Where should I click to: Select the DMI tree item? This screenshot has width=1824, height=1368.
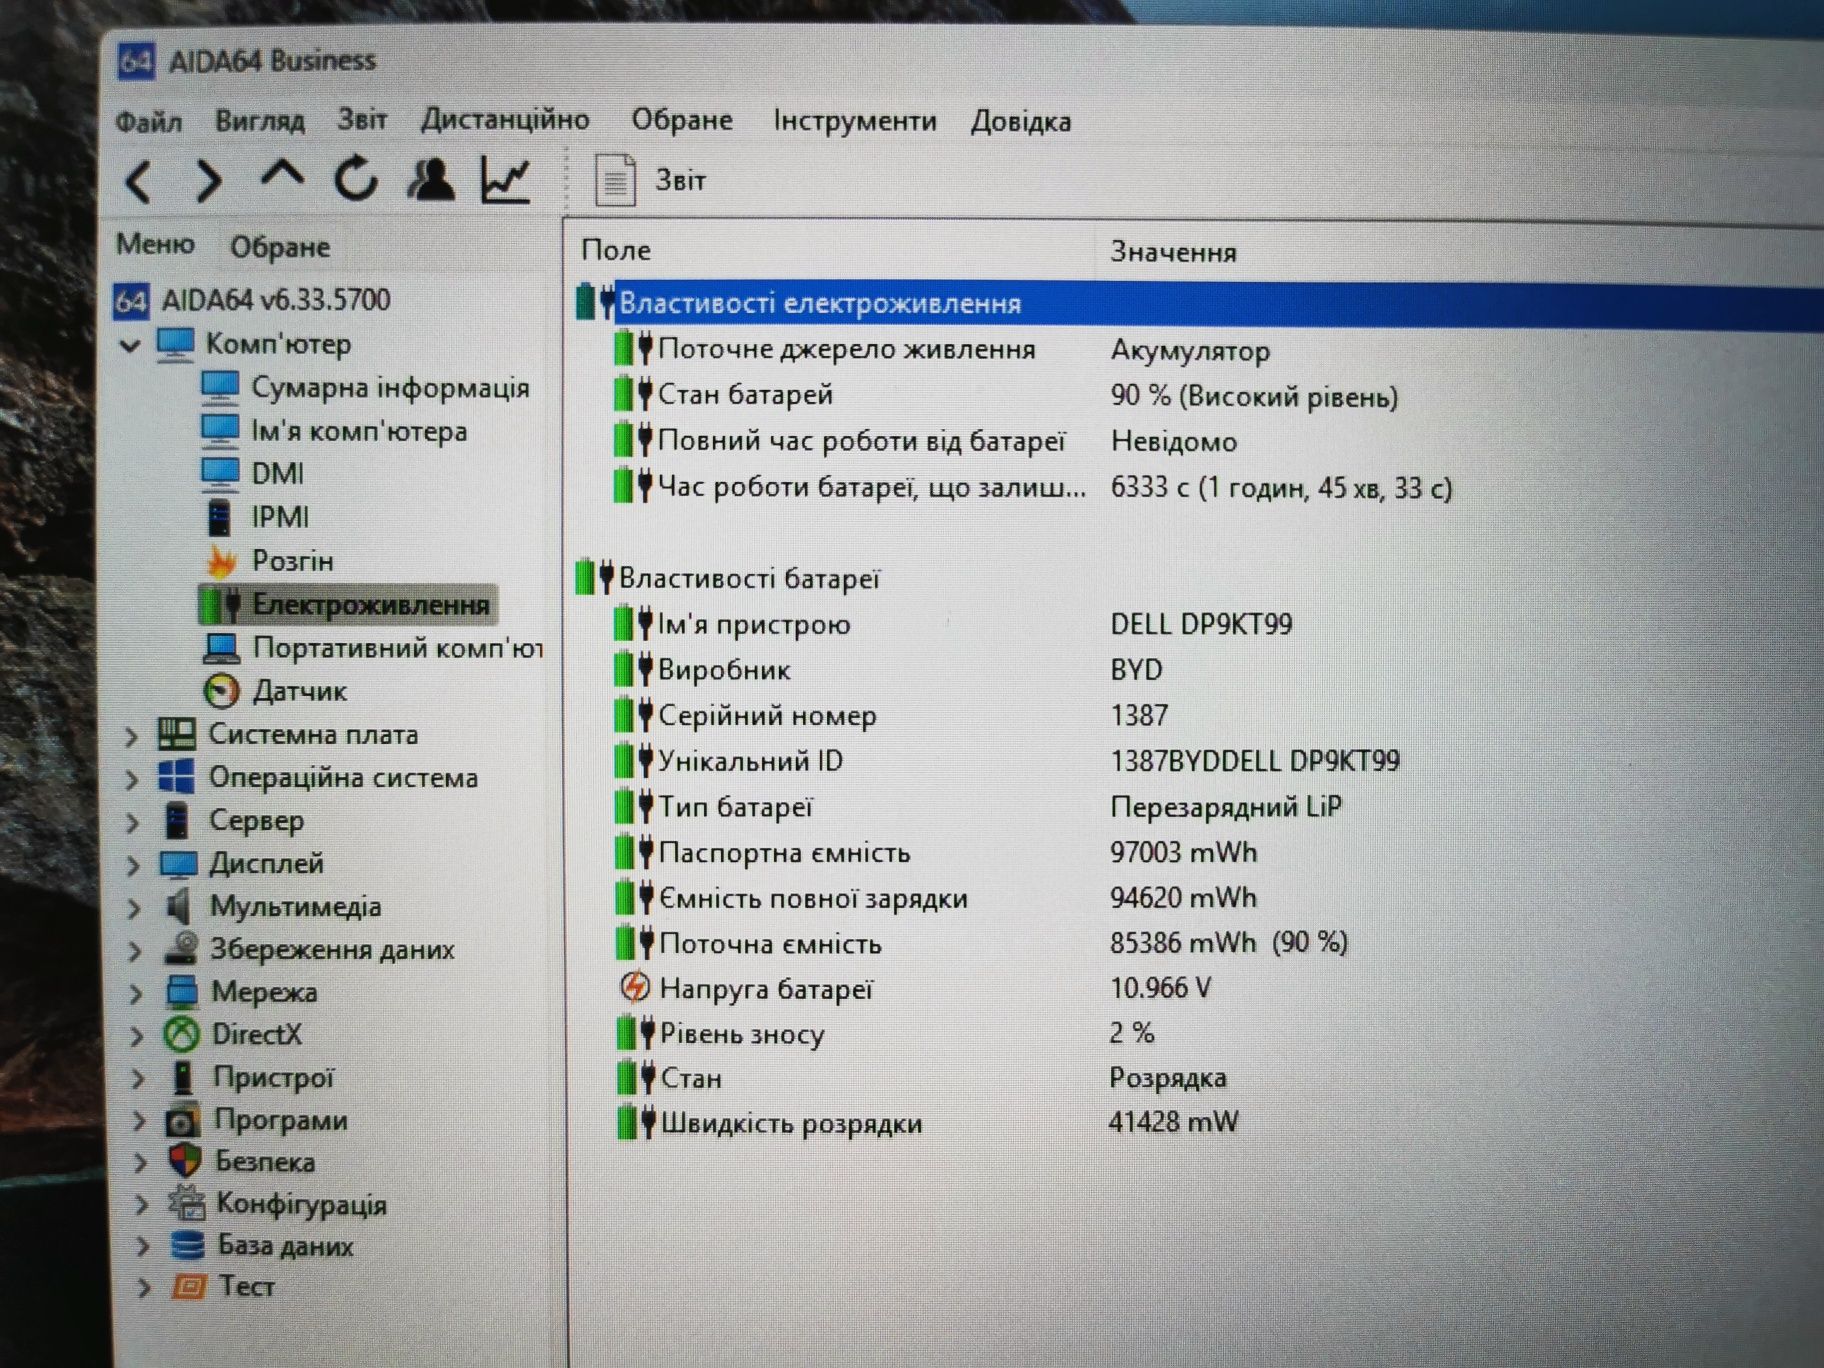[252, 473]
